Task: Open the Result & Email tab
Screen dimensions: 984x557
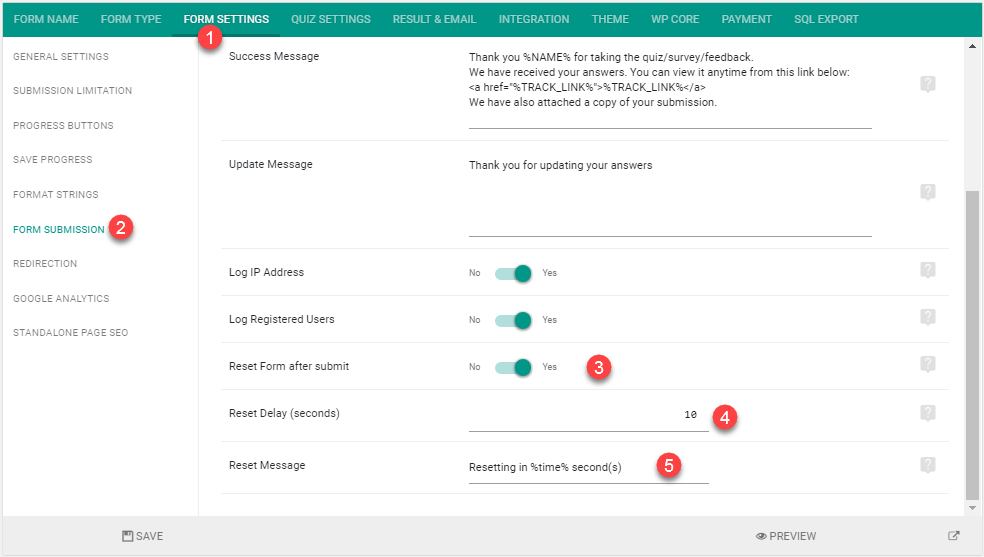Action: 434,19
